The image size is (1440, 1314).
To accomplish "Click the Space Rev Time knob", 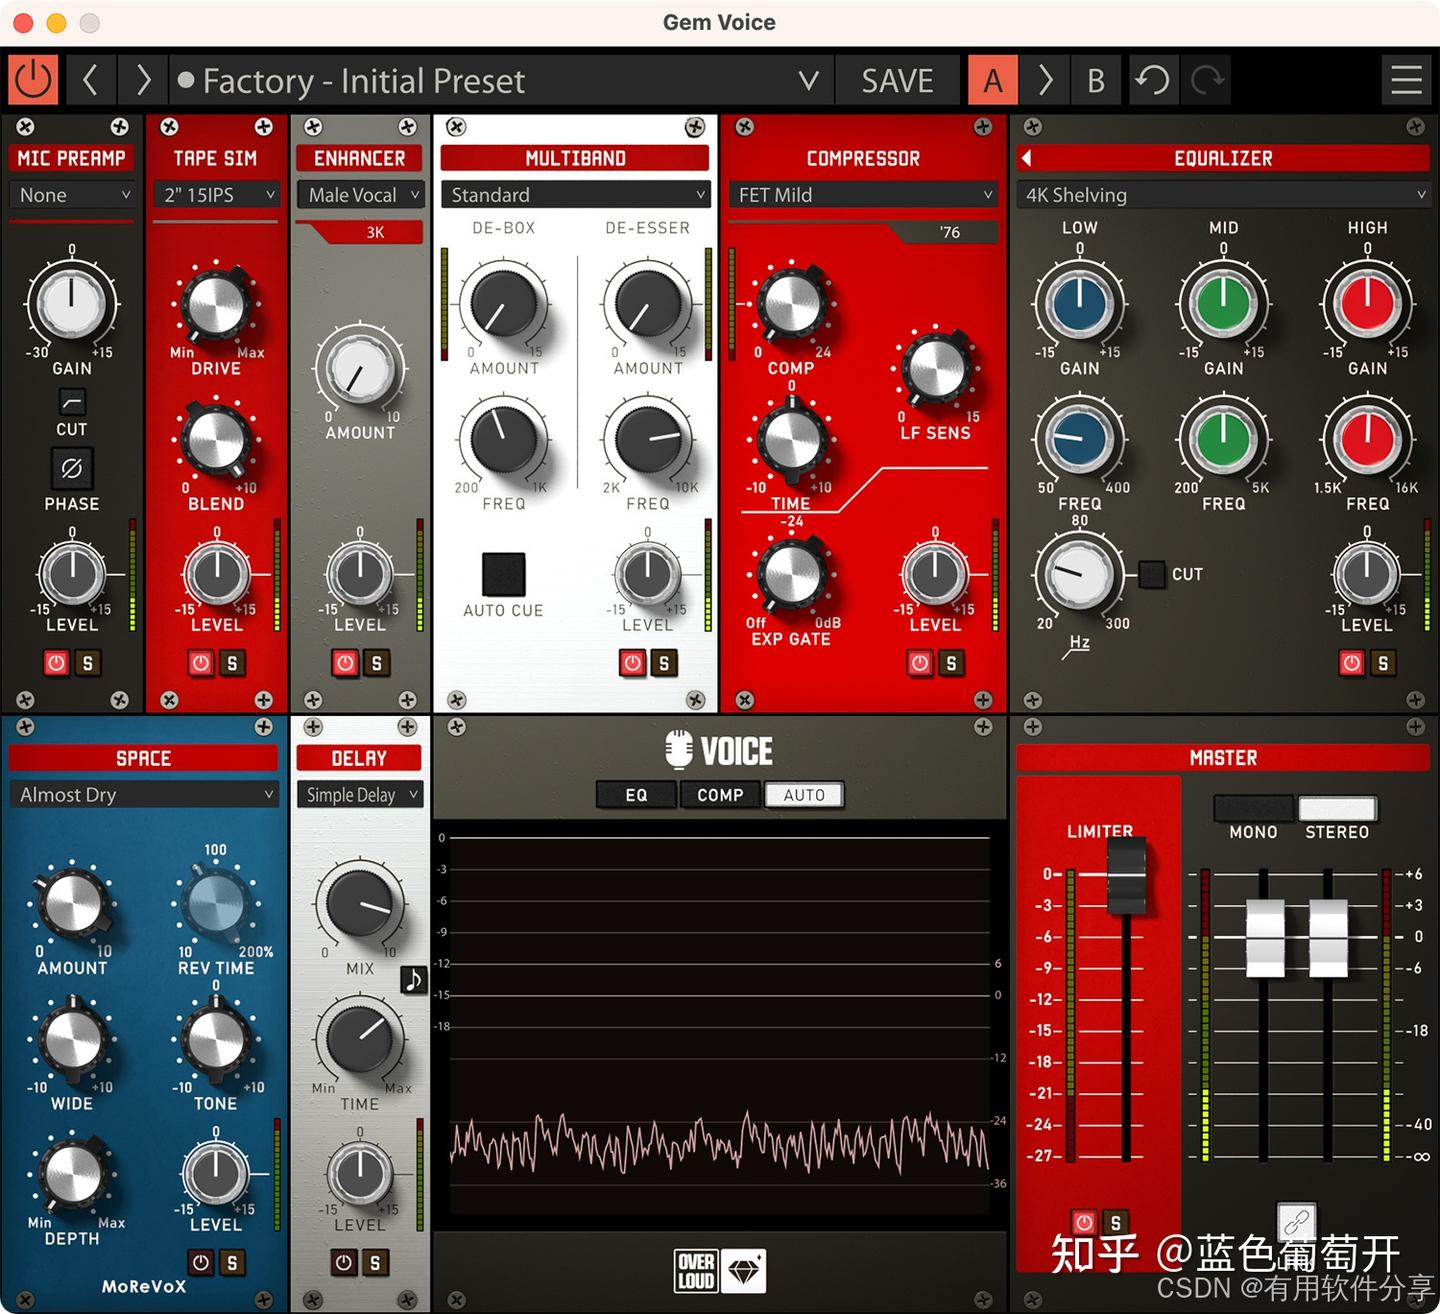I will pos(216,903).
